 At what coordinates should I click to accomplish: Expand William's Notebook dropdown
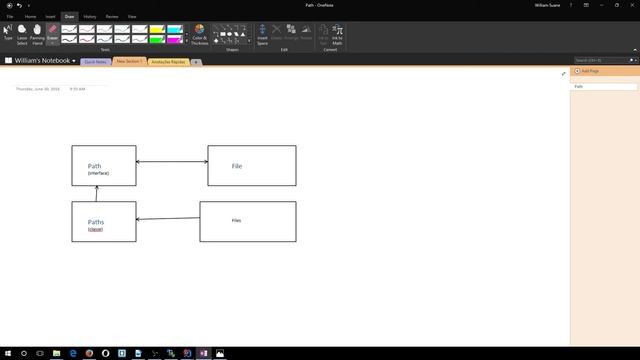(x=74, y=61)
